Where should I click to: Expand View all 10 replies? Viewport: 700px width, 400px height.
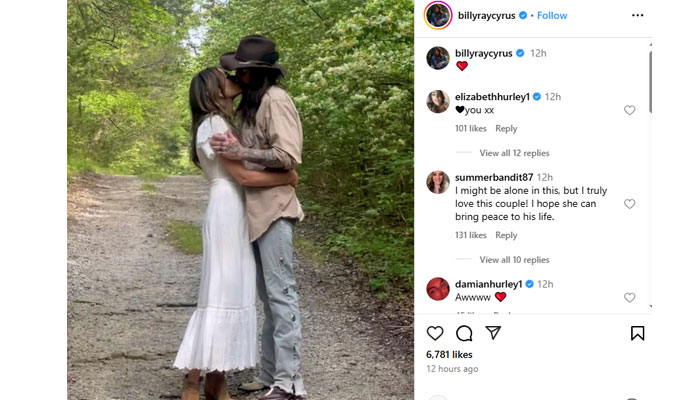point(514,260)
